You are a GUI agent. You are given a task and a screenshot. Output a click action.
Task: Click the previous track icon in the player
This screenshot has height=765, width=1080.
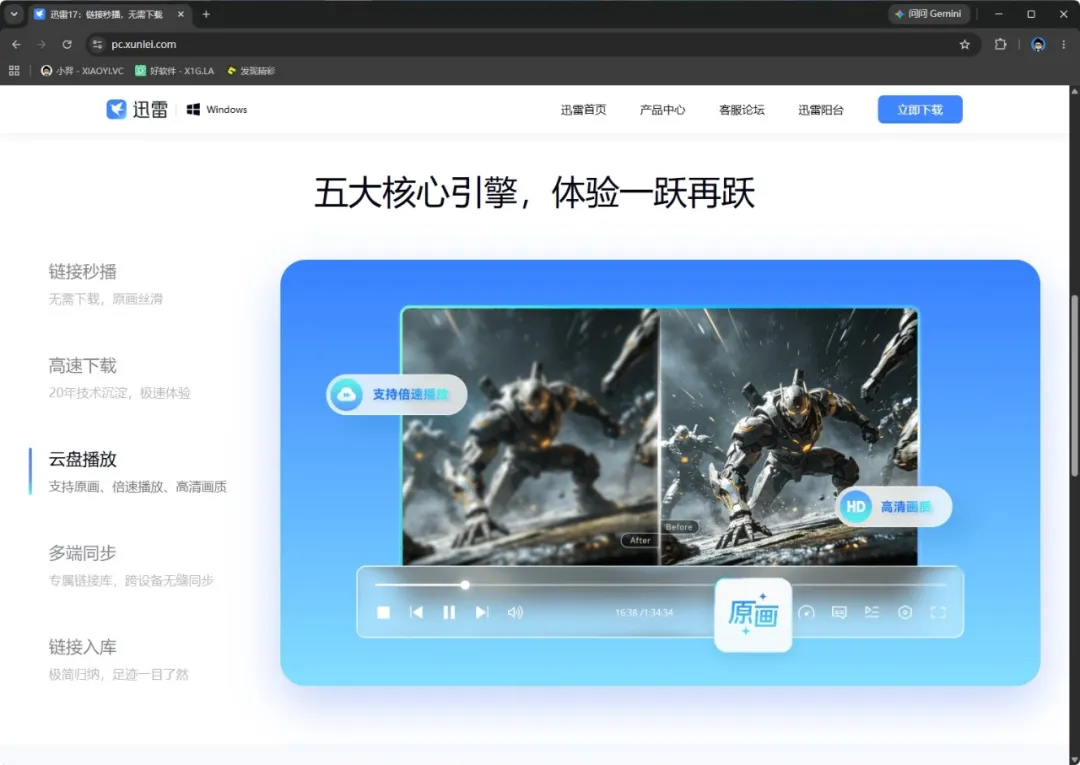coord(416,612)
